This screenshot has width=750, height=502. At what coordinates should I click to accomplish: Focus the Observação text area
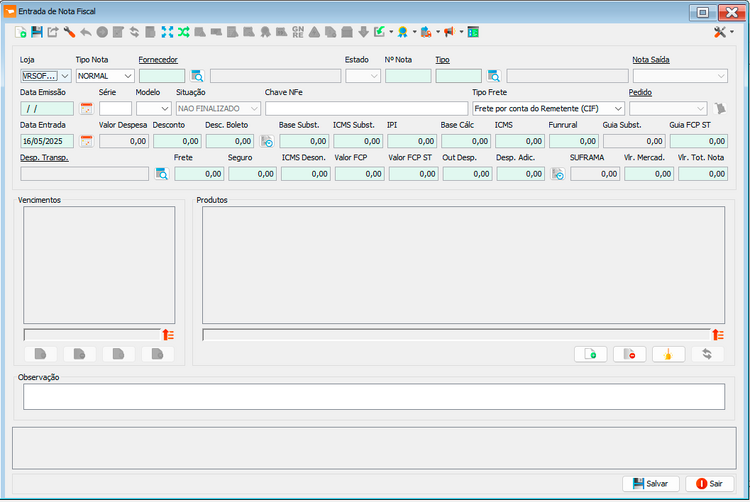374,396
